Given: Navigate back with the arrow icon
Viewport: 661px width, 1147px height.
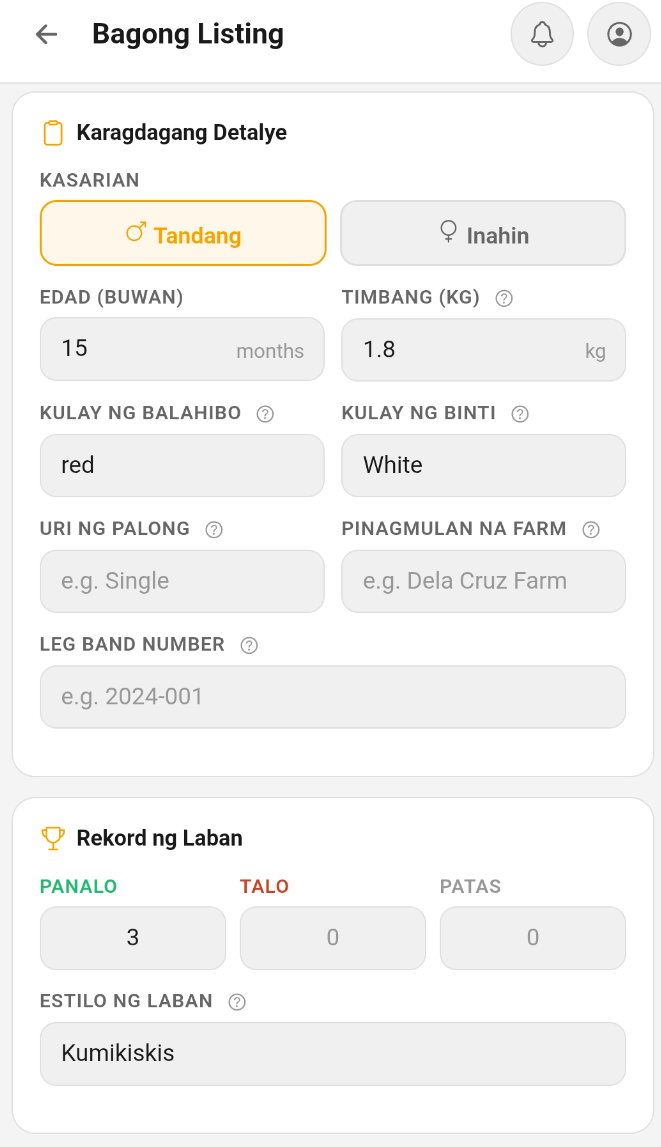Looking at the screenshot, I should [47, 34].
